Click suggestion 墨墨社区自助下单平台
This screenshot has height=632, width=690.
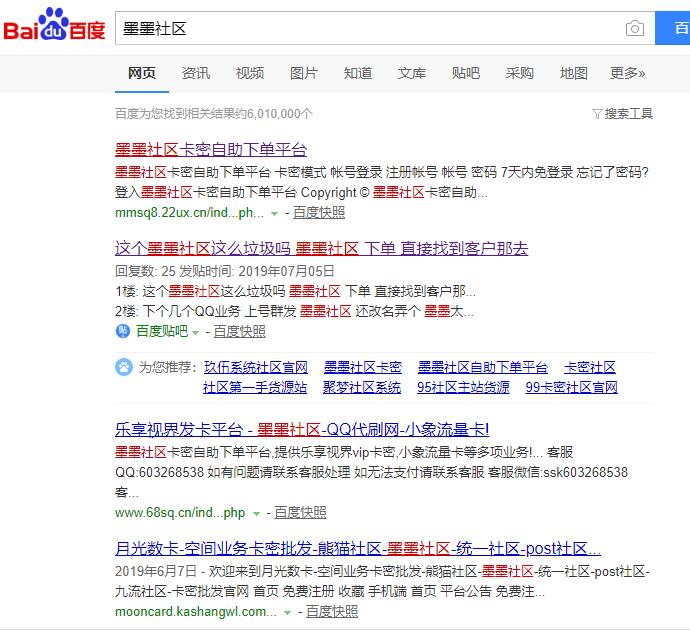point(483,367)
